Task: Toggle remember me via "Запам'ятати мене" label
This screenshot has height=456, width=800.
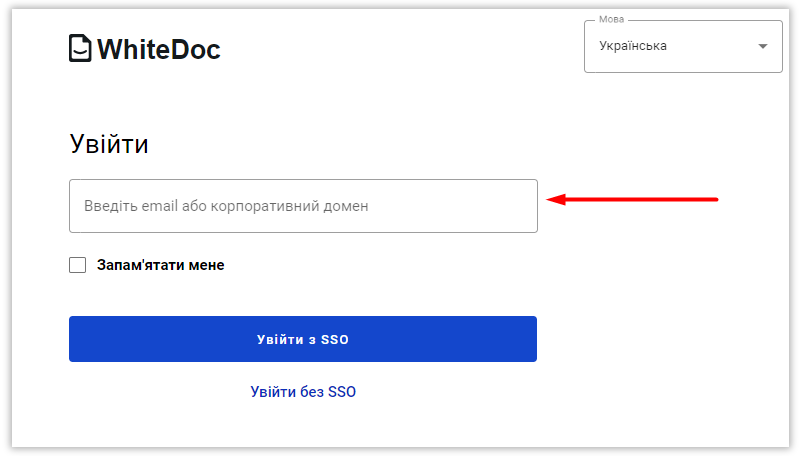Action: [160, 265]
